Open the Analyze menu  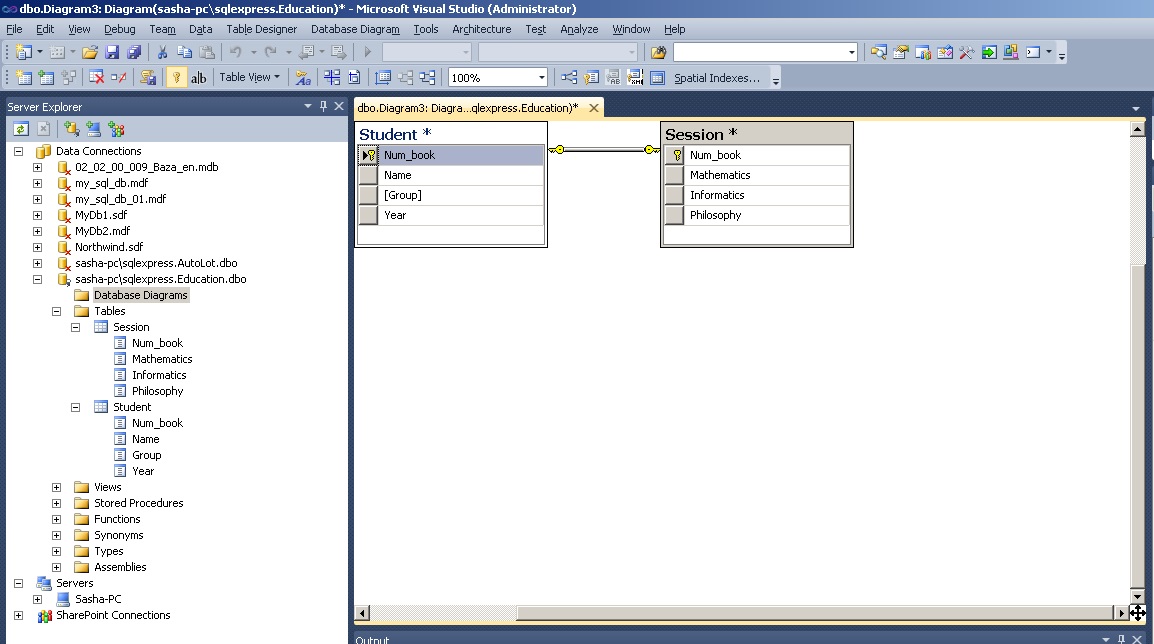click(579, 29)
